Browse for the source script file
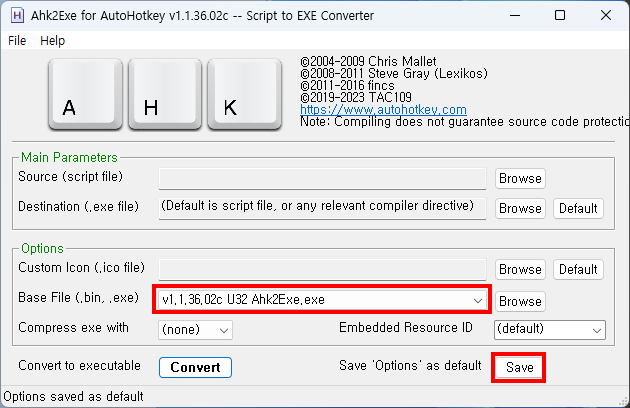Viewport: 630px width, 408px height. click(520, 178)
